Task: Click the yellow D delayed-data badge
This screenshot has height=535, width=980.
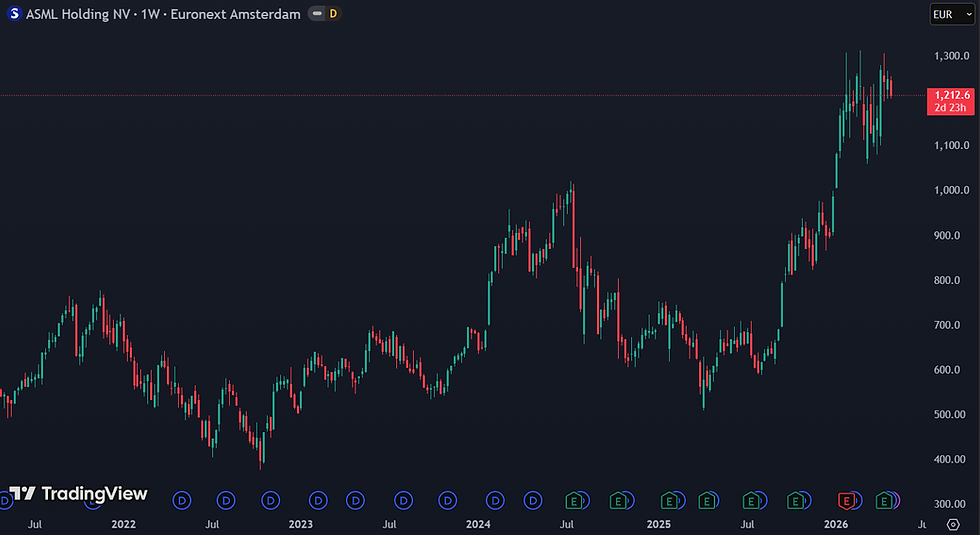Action: click(x=333, y=13)
